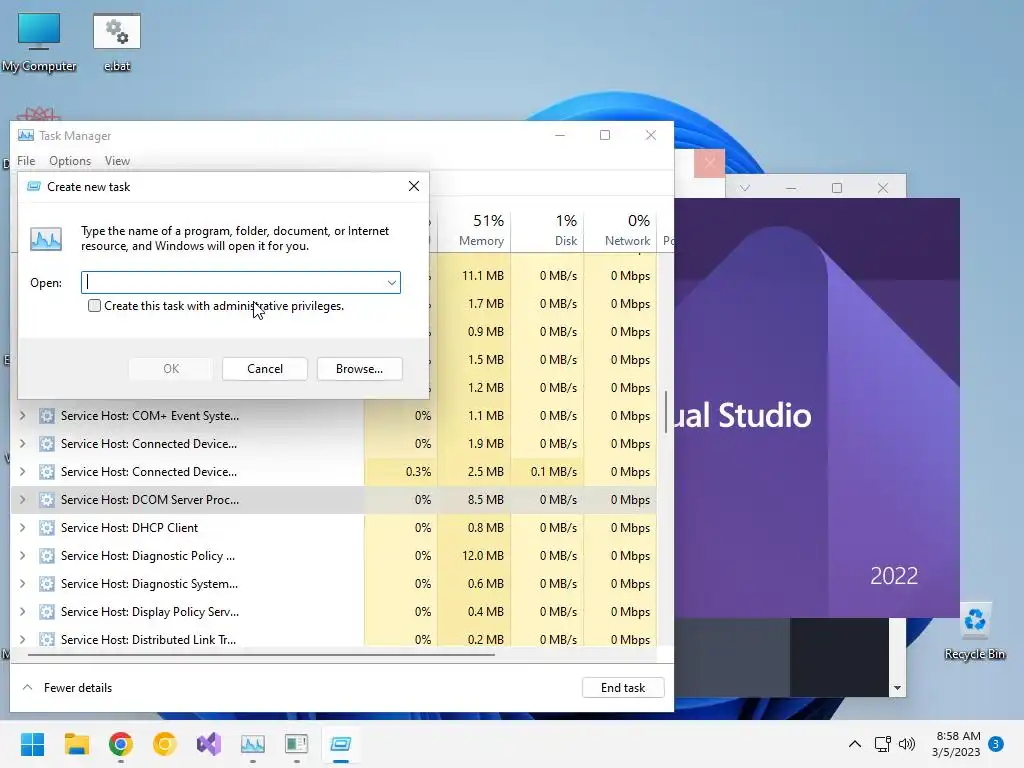Launch File Explorer from taskbar
The width and height of the screenshot is (1024, 768).
coord(76,744)
